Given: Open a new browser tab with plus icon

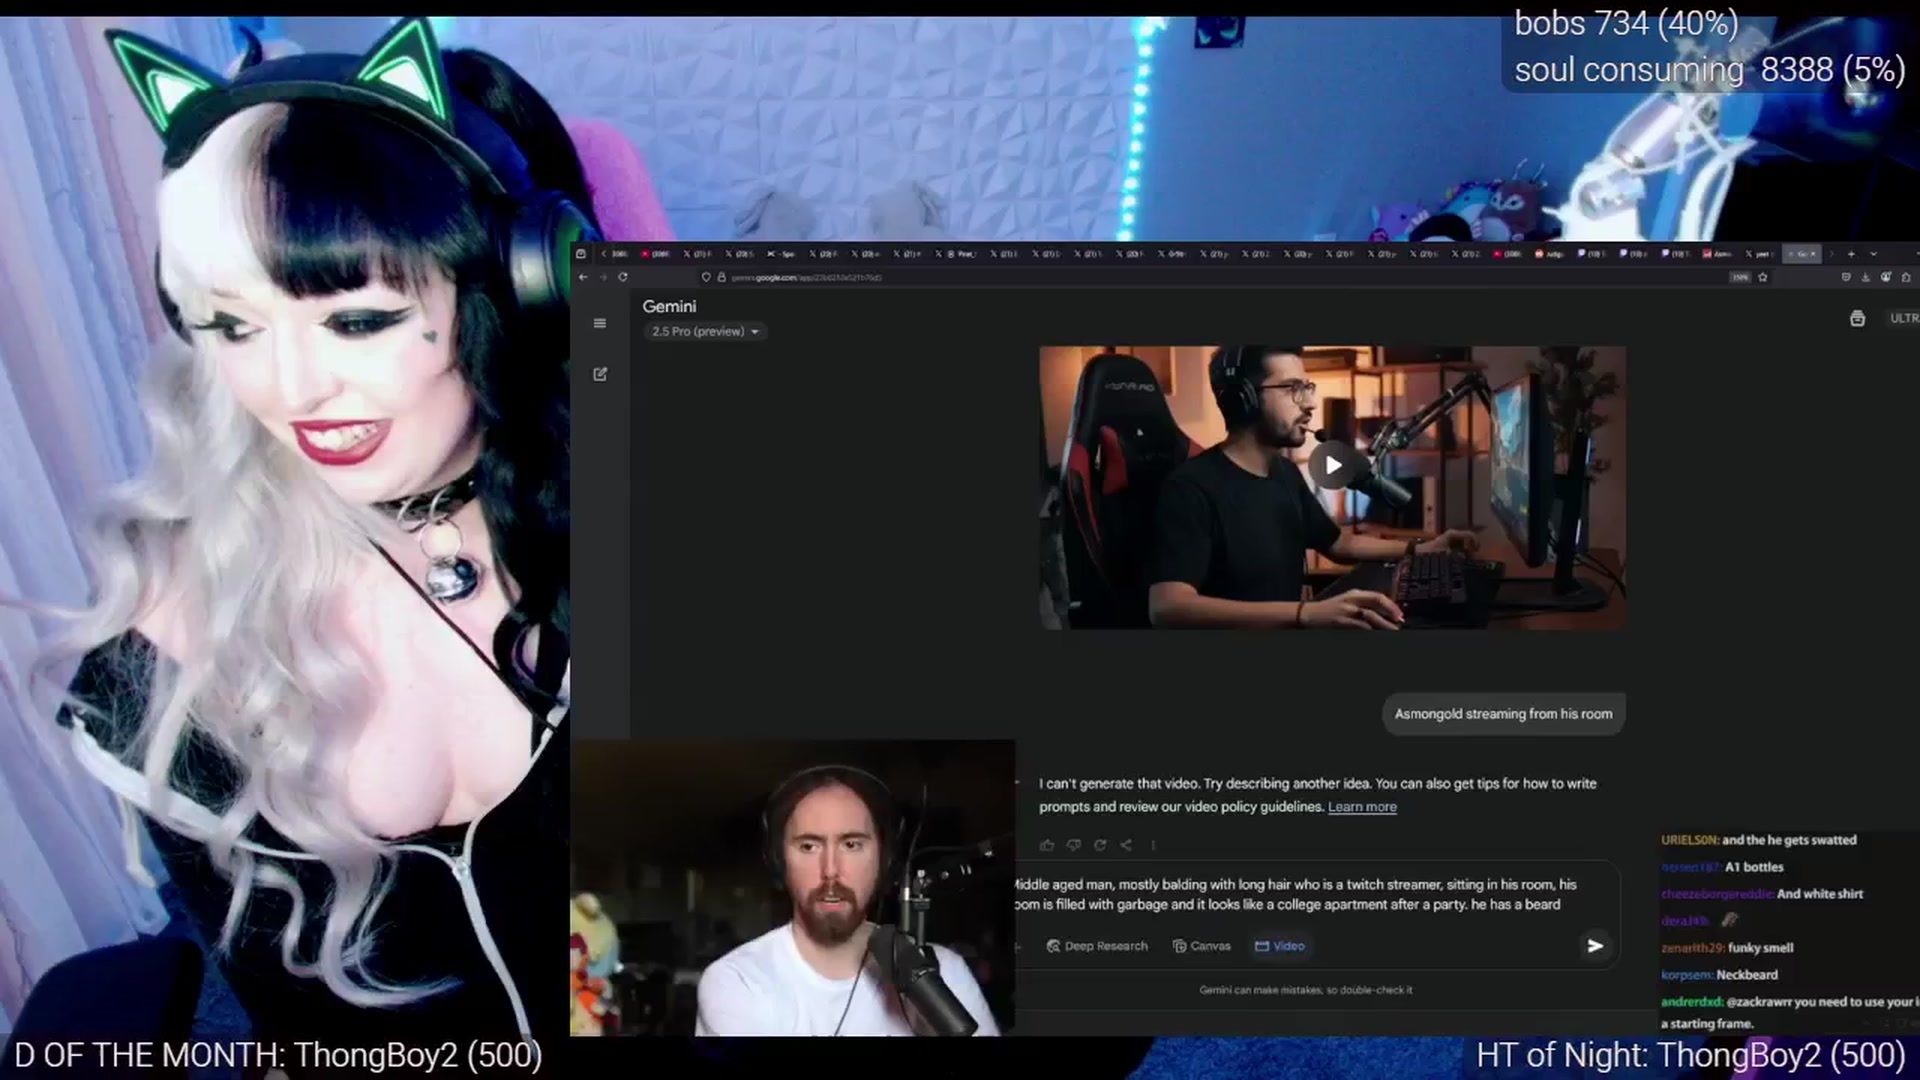Looking at the screenshot, I should 1851,254.
